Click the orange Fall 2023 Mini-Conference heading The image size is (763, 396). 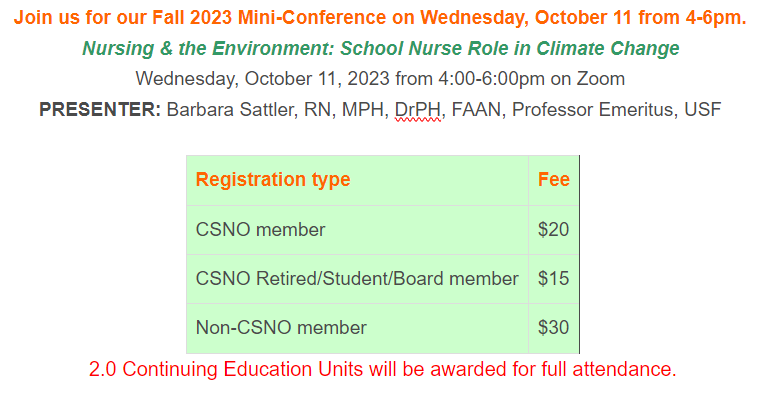tap(380, 18)
